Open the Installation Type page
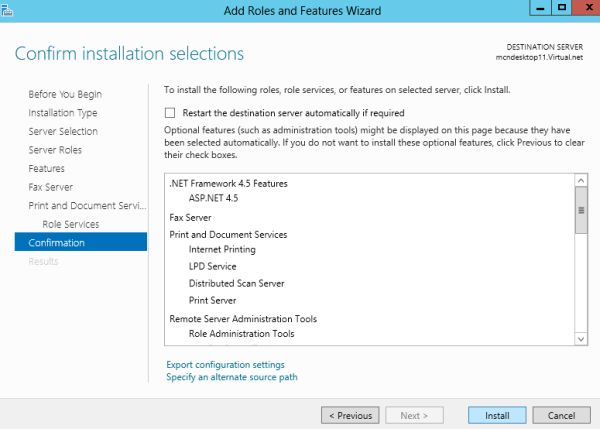600x429 pixels. tap(63, 113)
